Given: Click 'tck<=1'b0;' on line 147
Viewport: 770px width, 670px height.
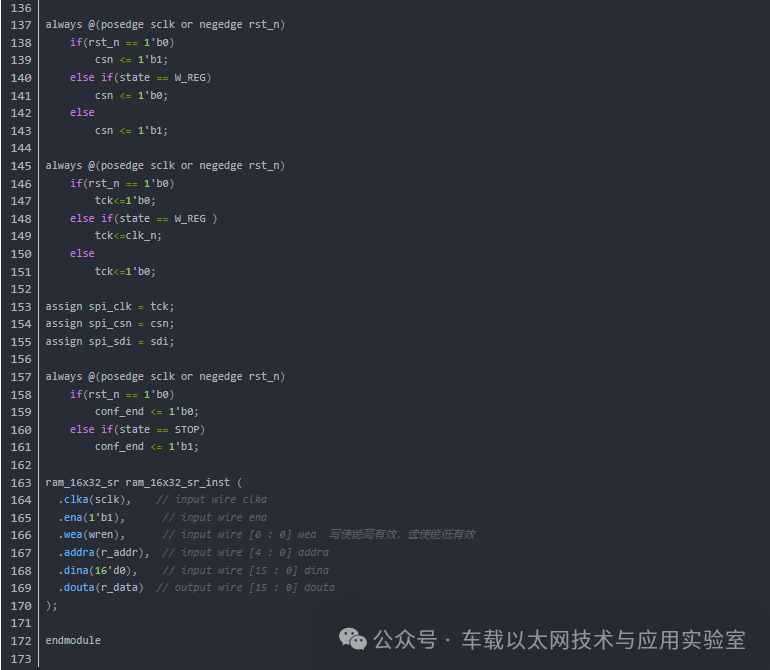Looking at the screenshot, I should pos(125,200).
